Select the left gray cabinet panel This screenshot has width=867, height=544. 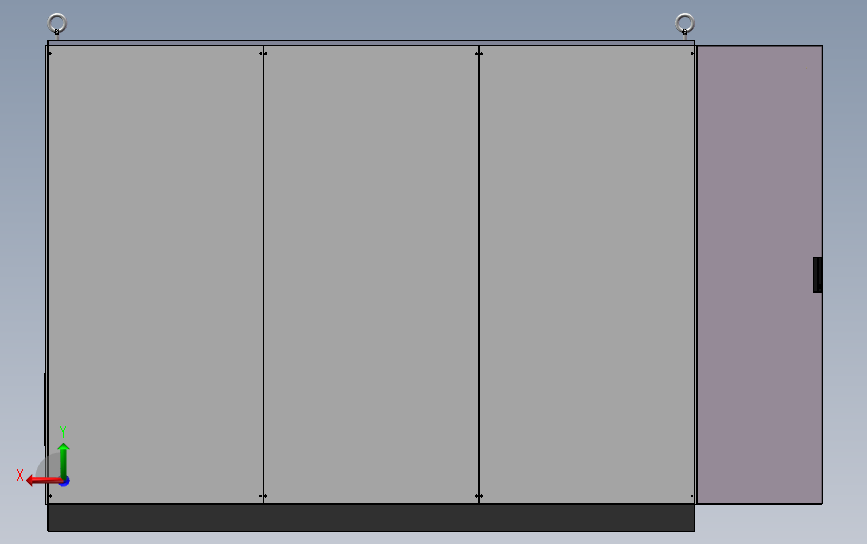pyautogui.click(x=155, y=275)
